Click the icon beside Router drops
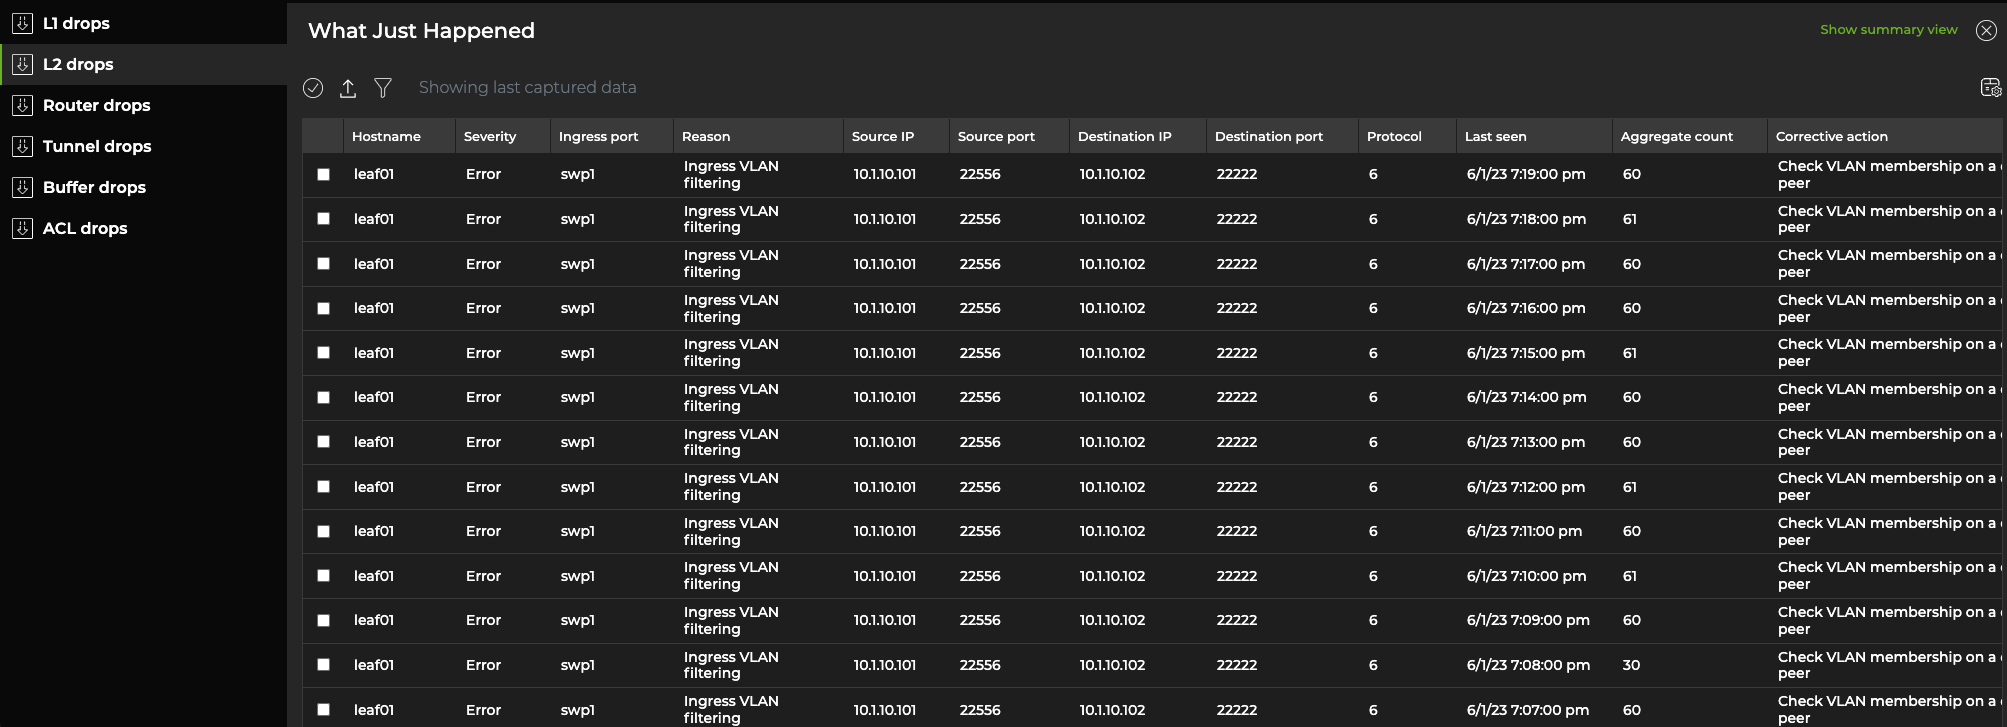Viewport: 2007px width, 727px height. coord(22,105)
